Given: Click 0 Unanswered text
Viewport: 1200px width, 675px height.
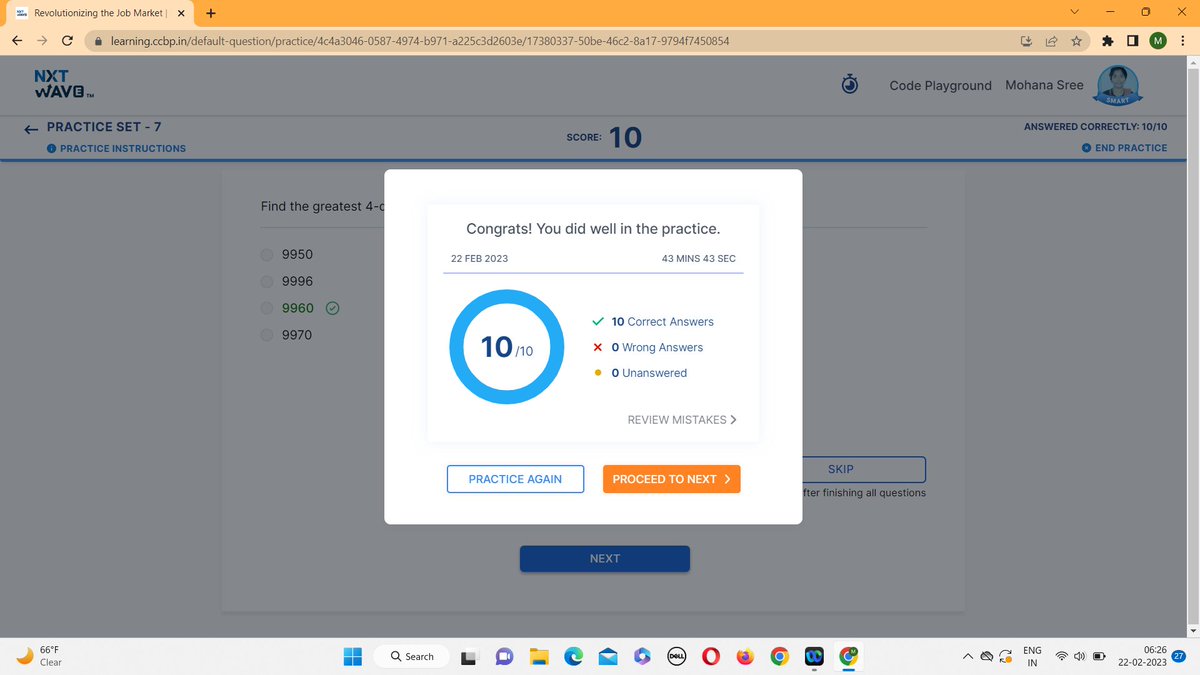Looking at the screenshot, I should (x=649, y=373).
